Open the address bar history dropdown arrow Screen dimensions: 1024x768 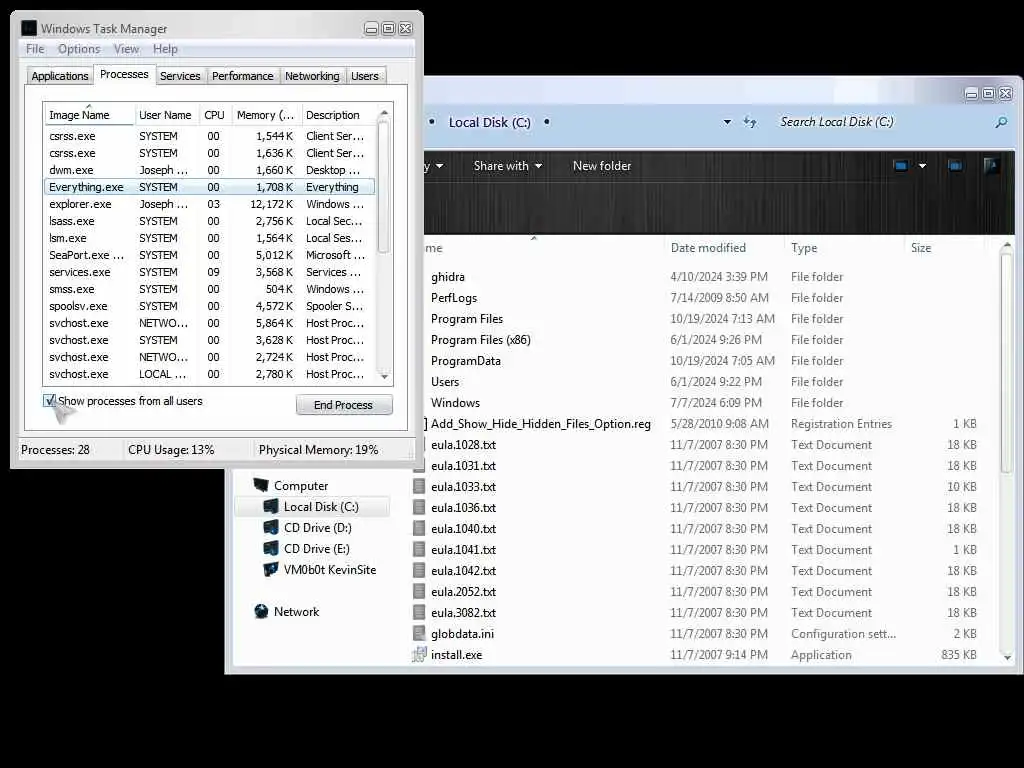(x=727, y=122)
